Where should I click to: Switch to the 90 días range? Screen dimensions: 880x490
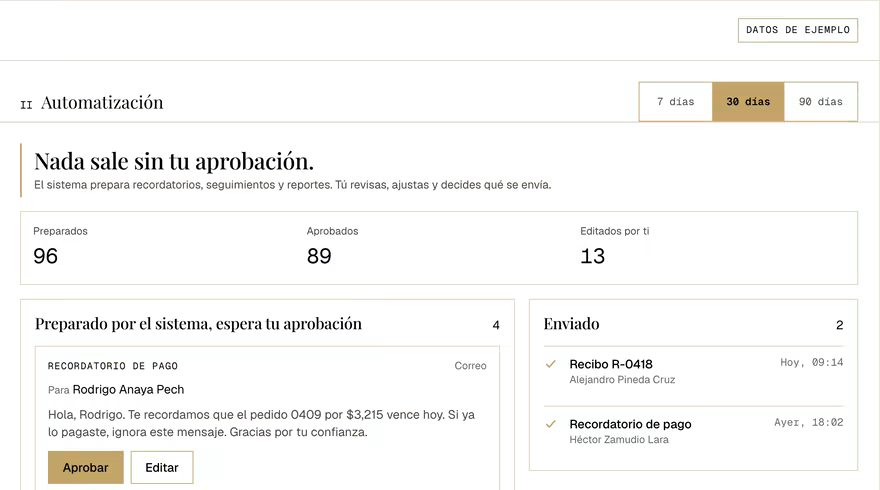821,102
